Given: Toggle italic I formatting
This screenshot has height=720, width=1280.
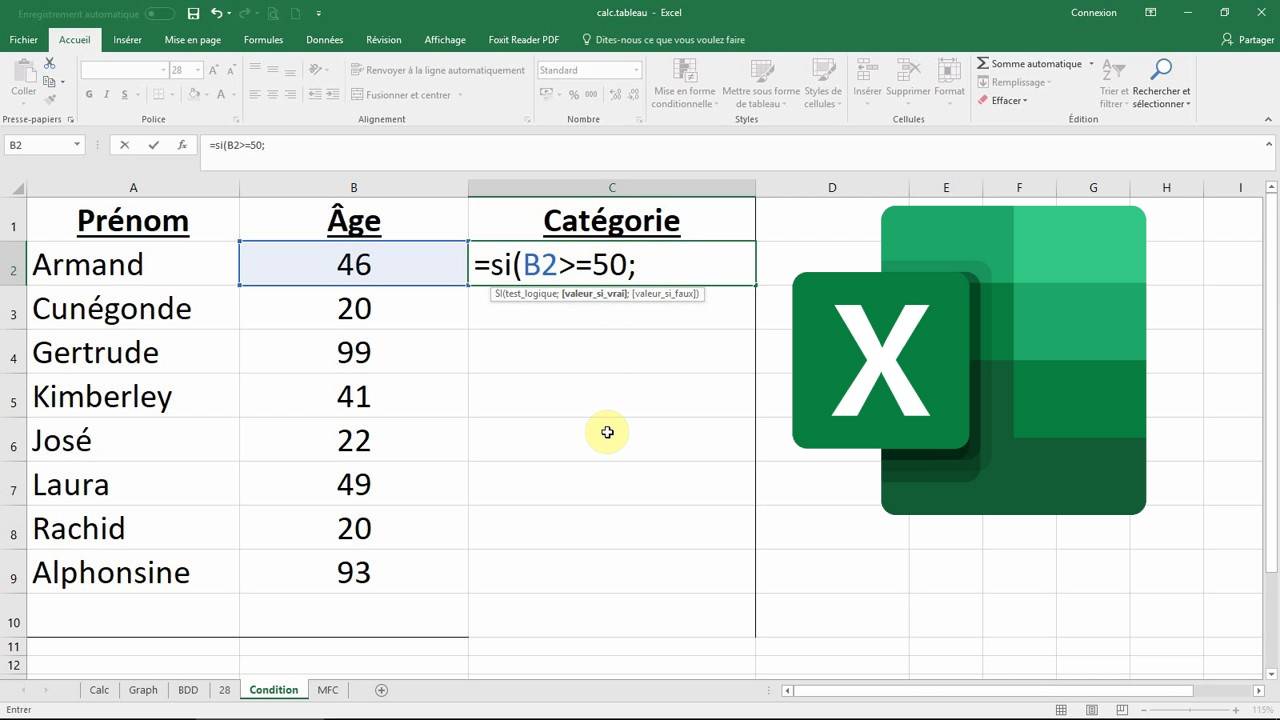Looking at the screenshot, I should coord(105,95).
